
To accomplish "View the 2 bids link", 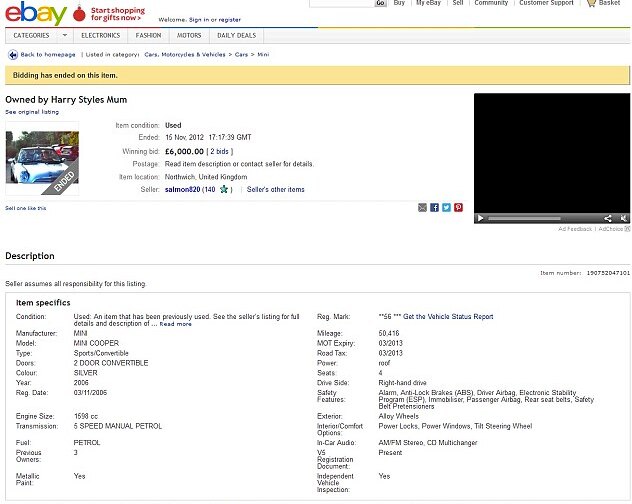I will tap(220, 152).
